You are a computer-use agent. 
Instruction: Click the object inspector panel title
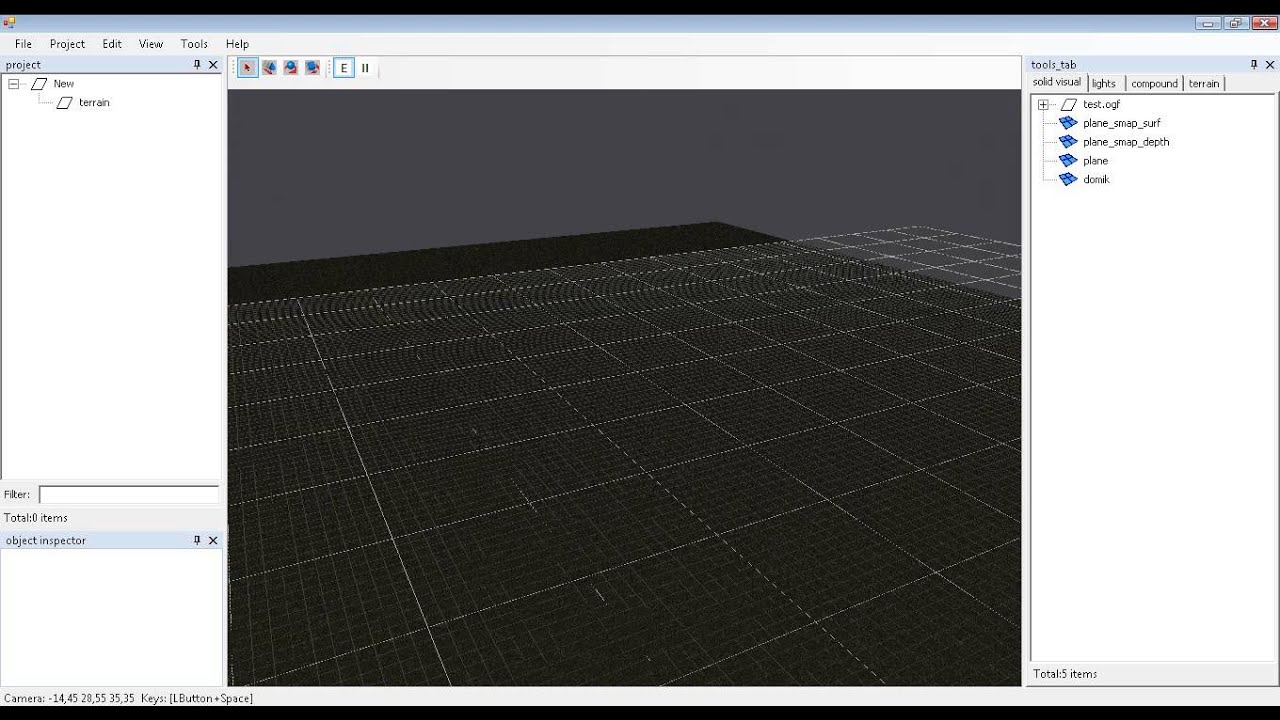click(46, 541)
